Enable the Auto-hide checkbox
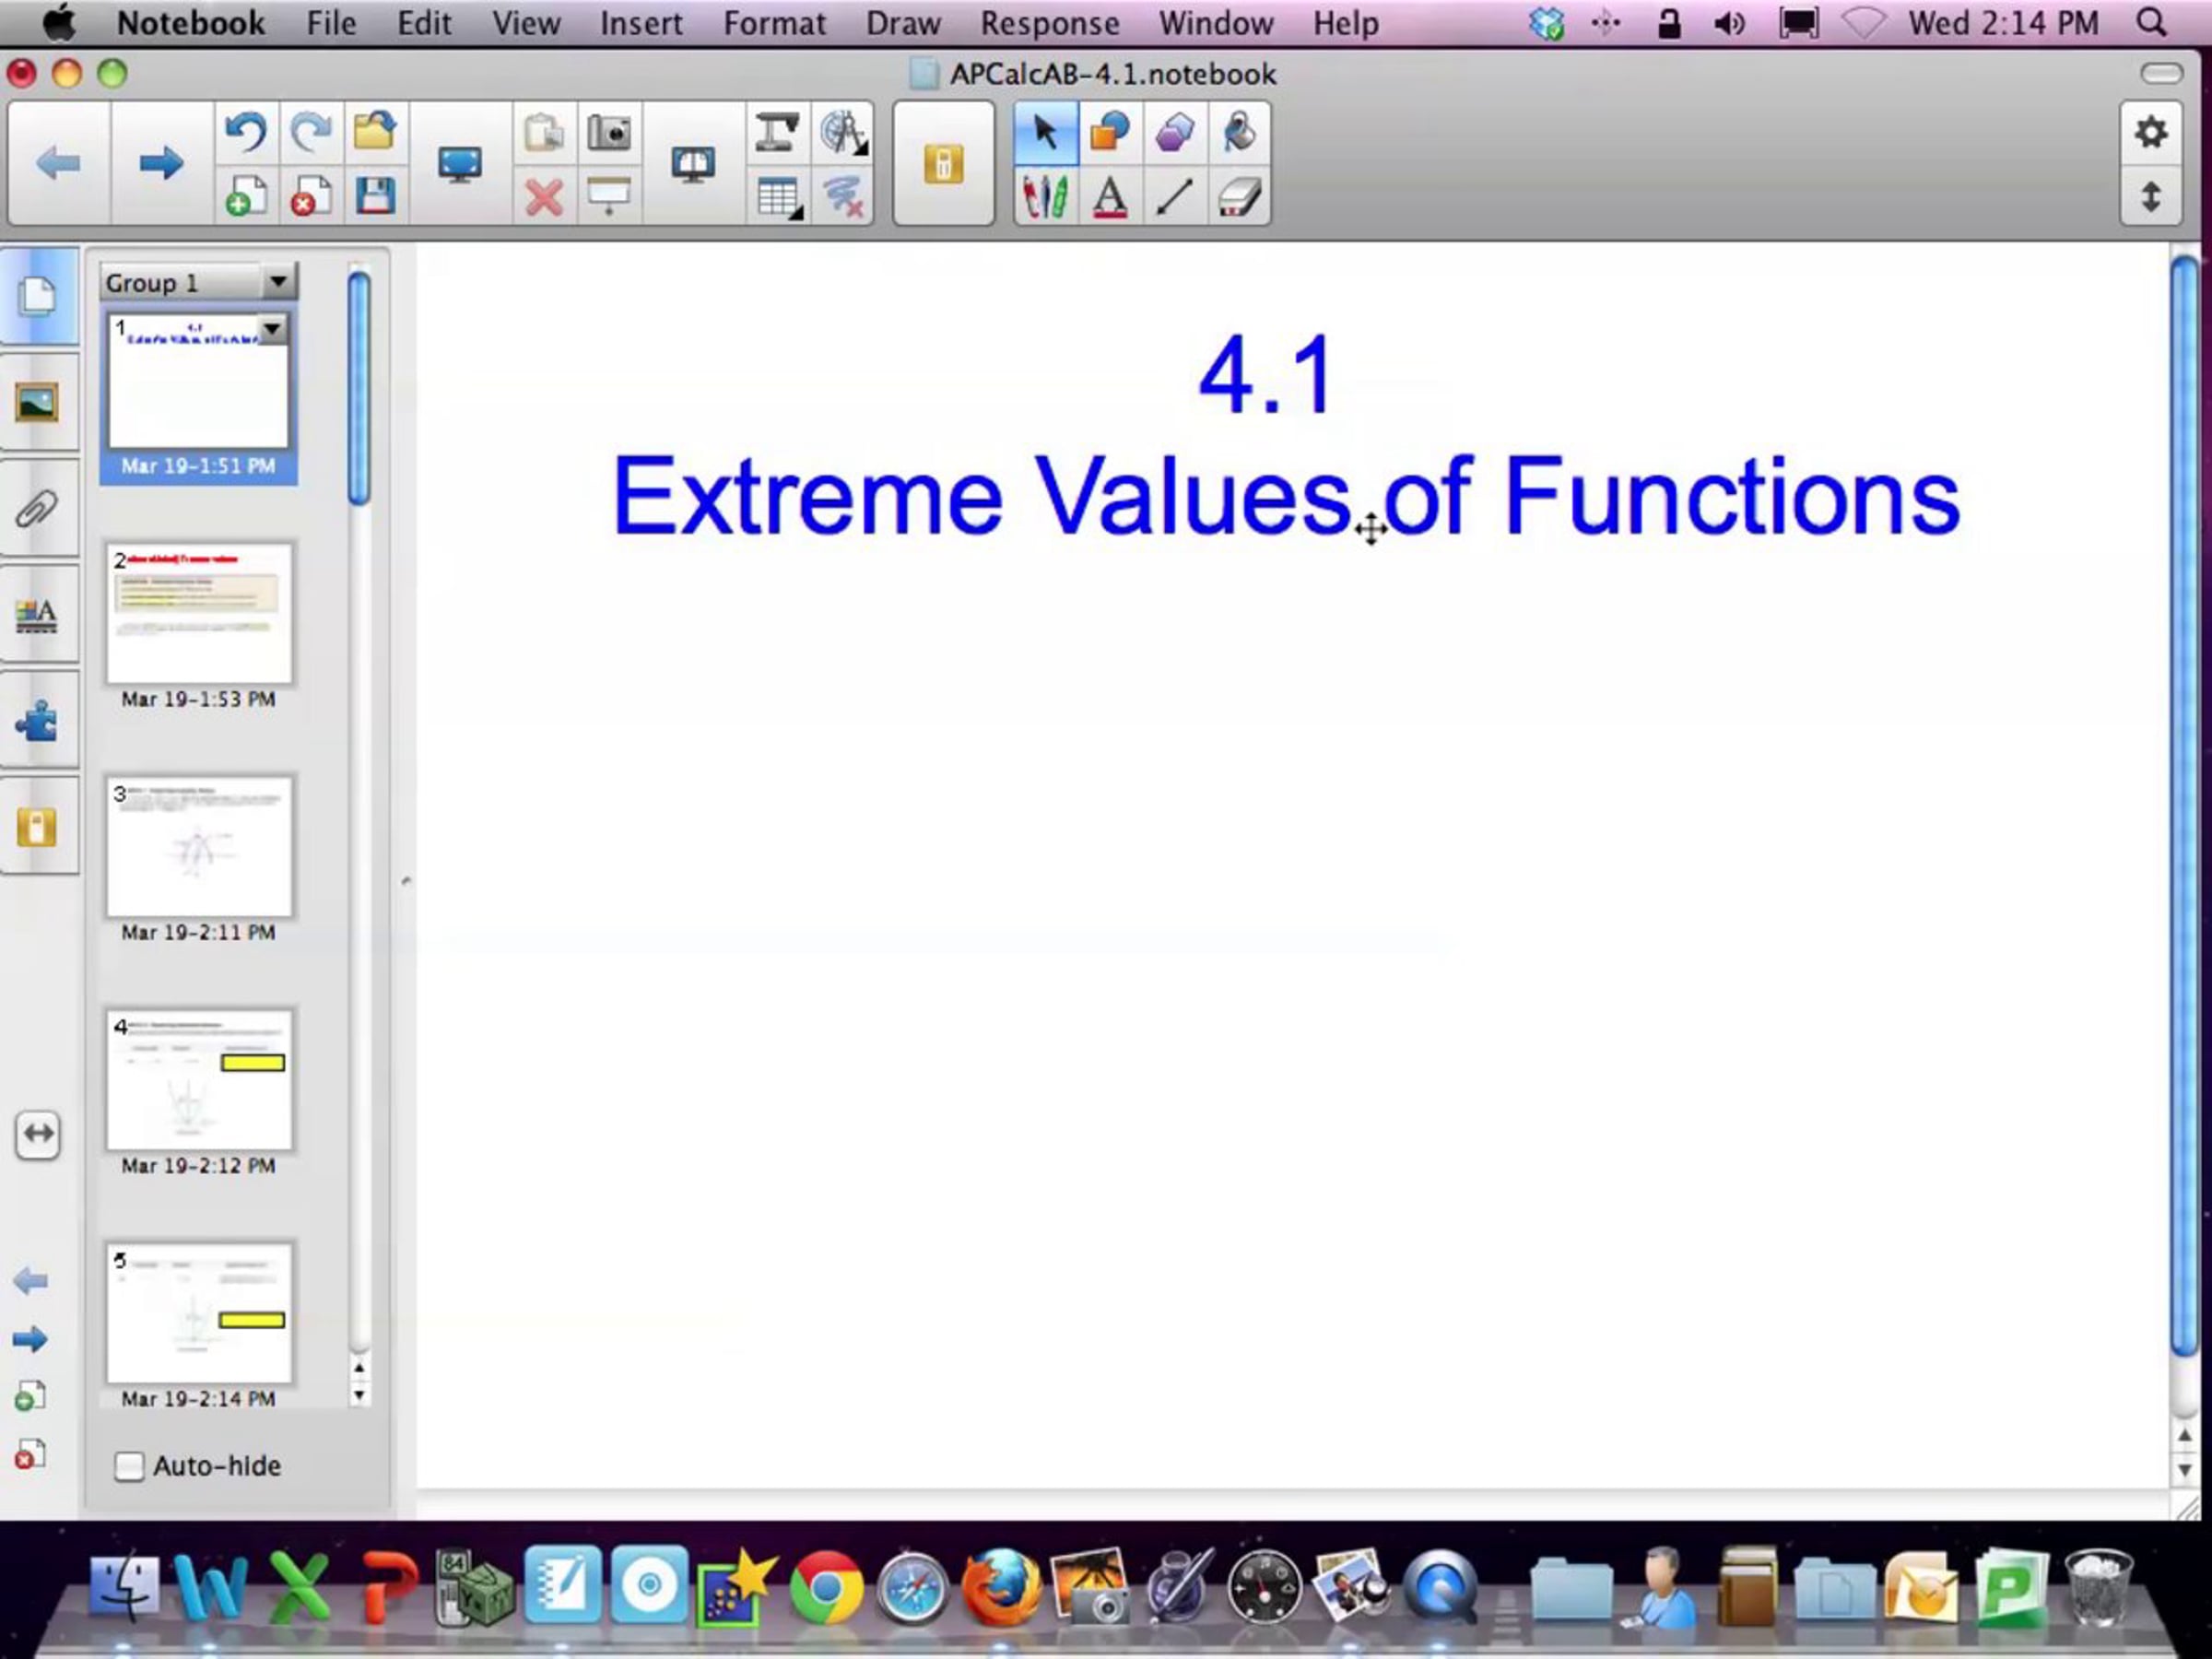This screenshot has height=1659, width=2212. [x=129, y=1466]
